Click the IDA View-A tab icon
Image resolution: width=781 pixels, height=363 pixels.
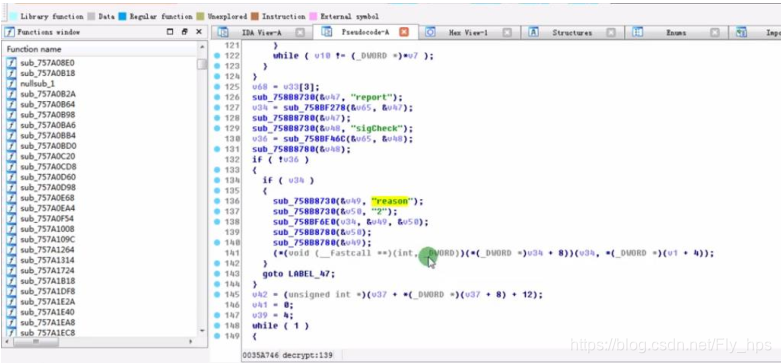tap(223, 32)
